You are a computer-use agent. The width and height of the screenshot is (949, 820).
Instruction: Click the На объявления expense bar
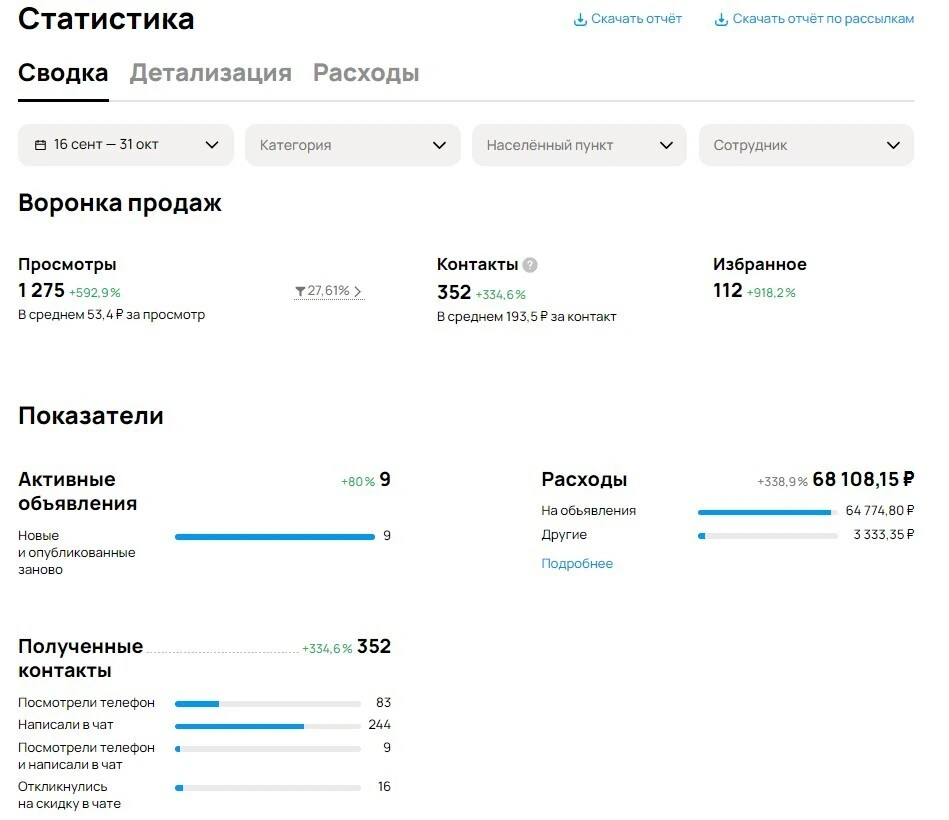pyautogui.click(x=767, y=512)
